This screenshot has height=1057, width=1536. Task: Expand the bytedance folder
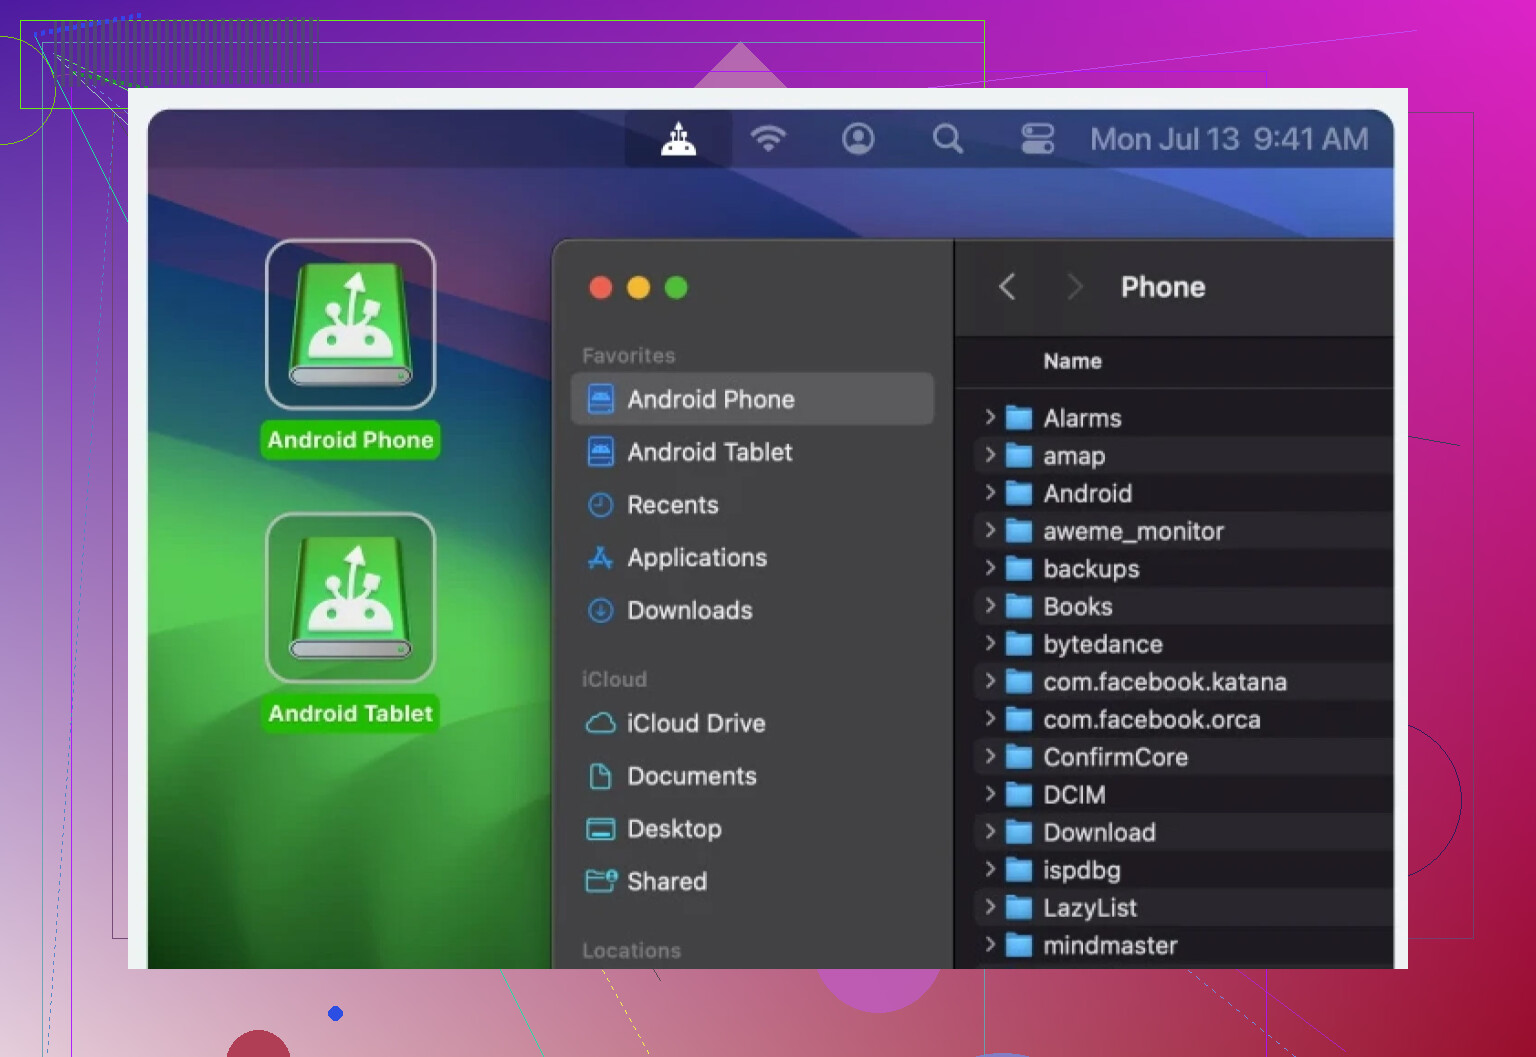click(989, 643)
